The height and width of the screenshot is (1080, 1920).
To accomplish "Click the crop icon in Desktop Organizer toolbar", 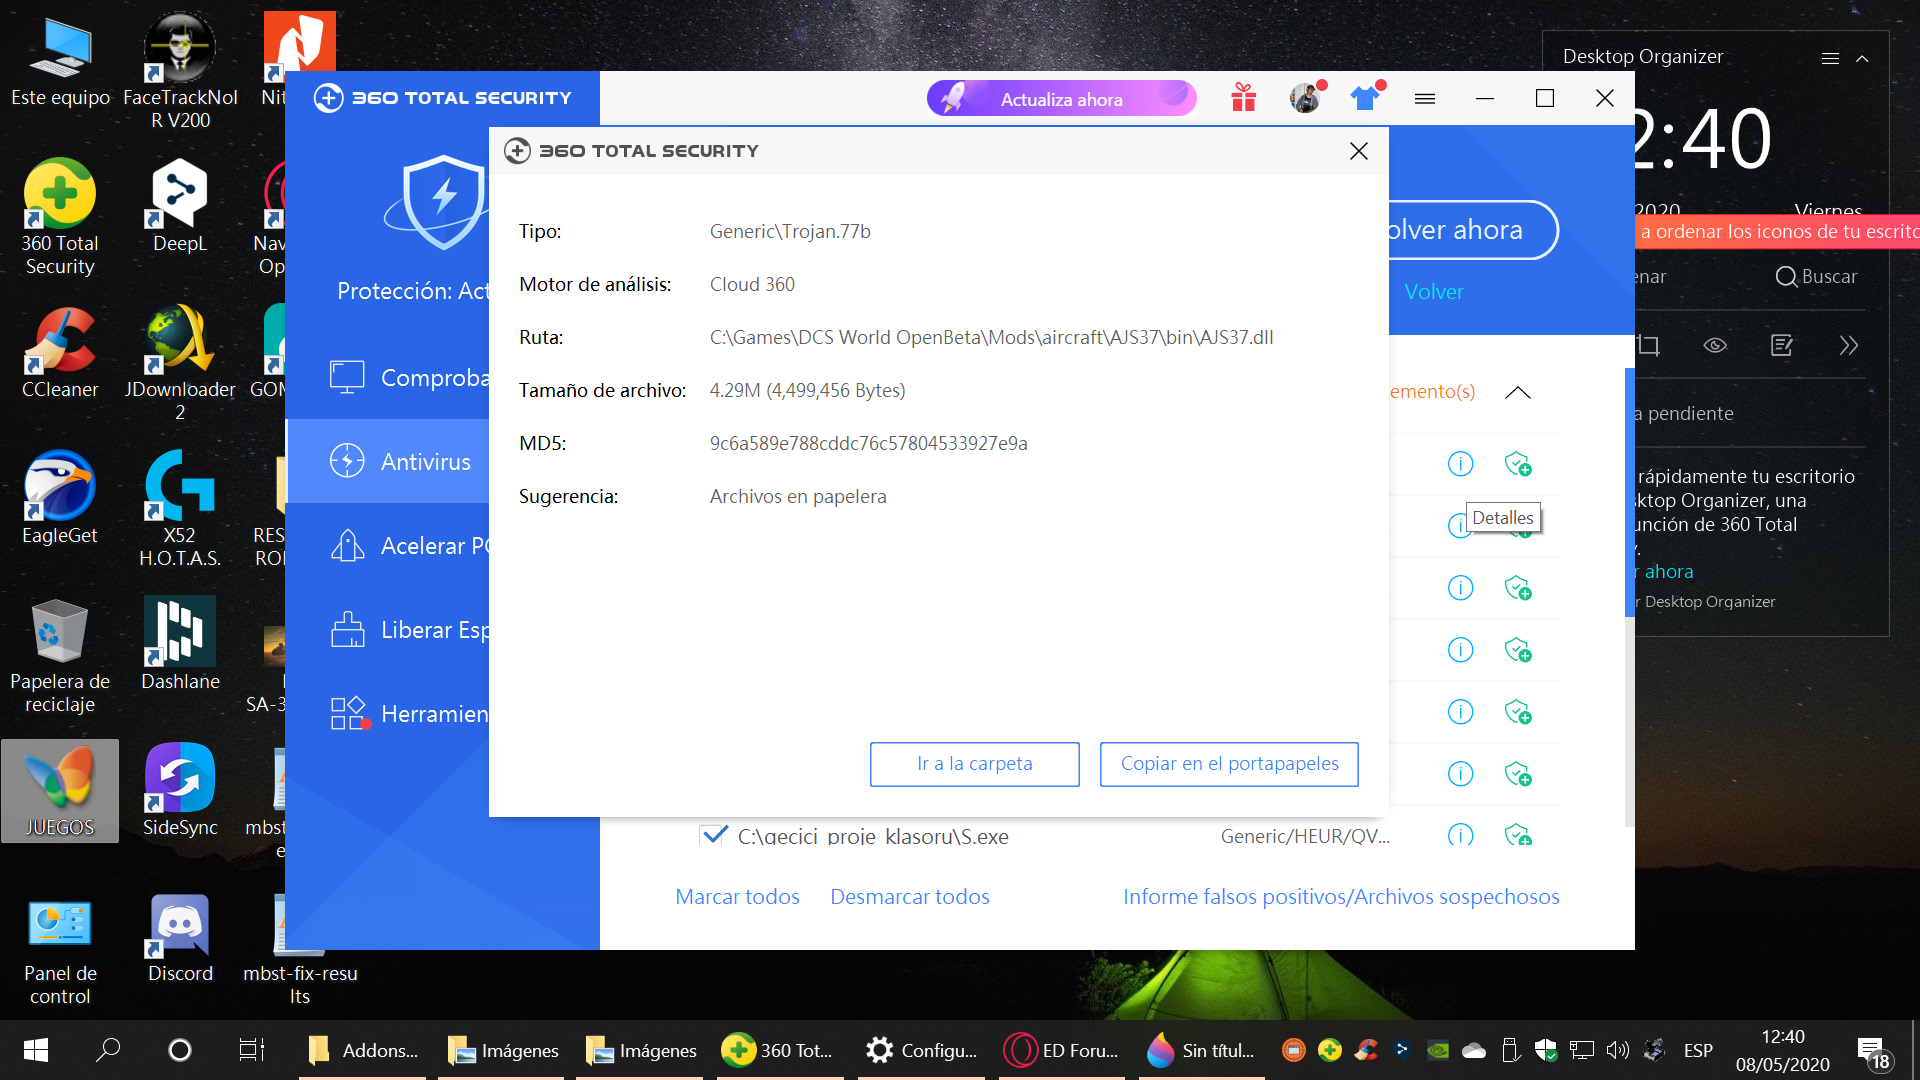I will coord(1648,345).
